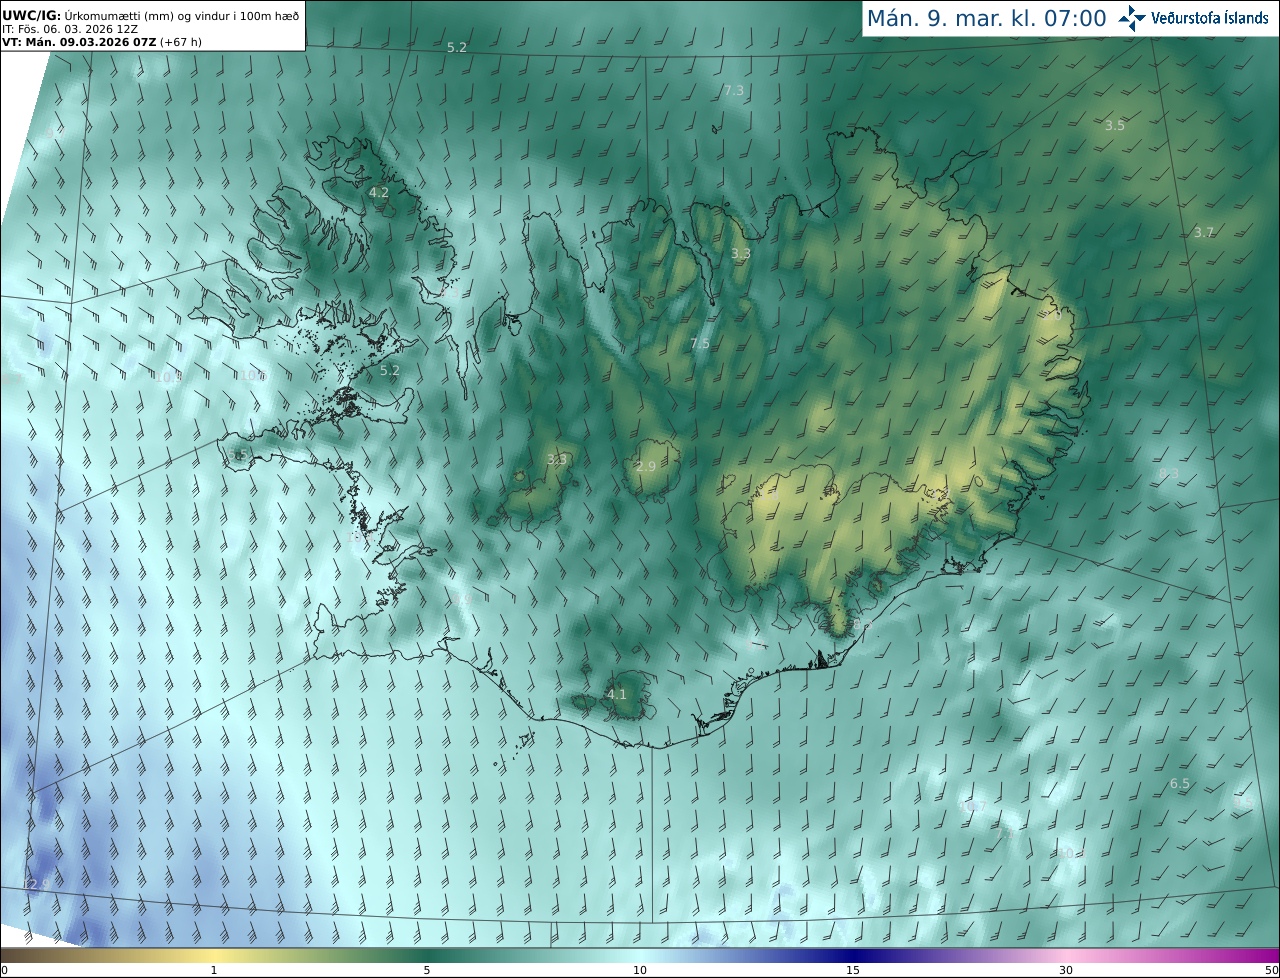1280x978 pixels.
Task: Click the 4.1 value inside the southern glacier
Action: (617, 694)
